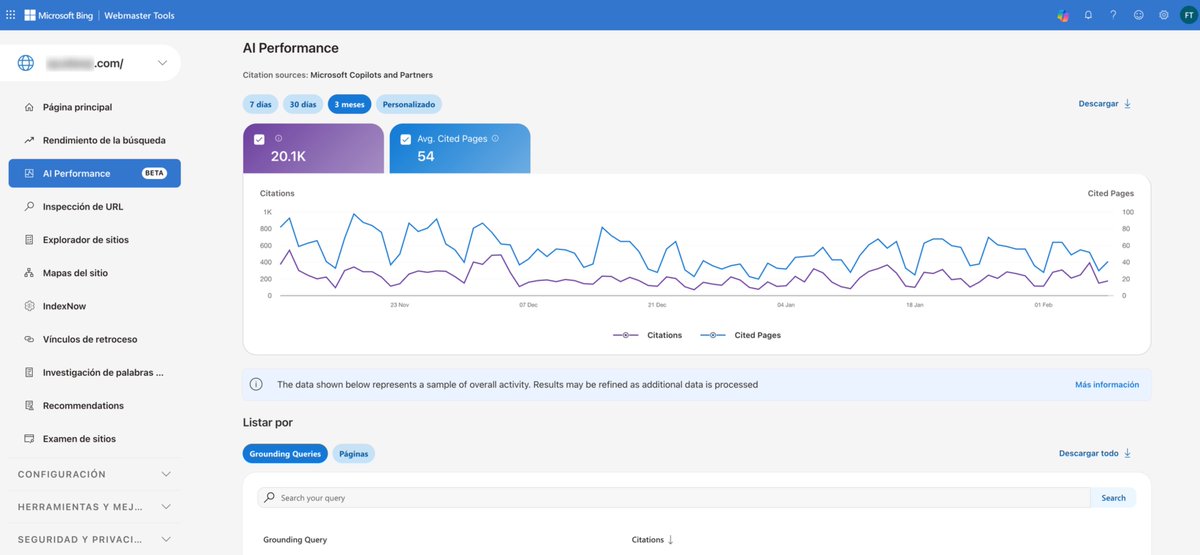Click the Página principal home icon
Screen dimensions: 1200x555
click(x=30, y=107)
